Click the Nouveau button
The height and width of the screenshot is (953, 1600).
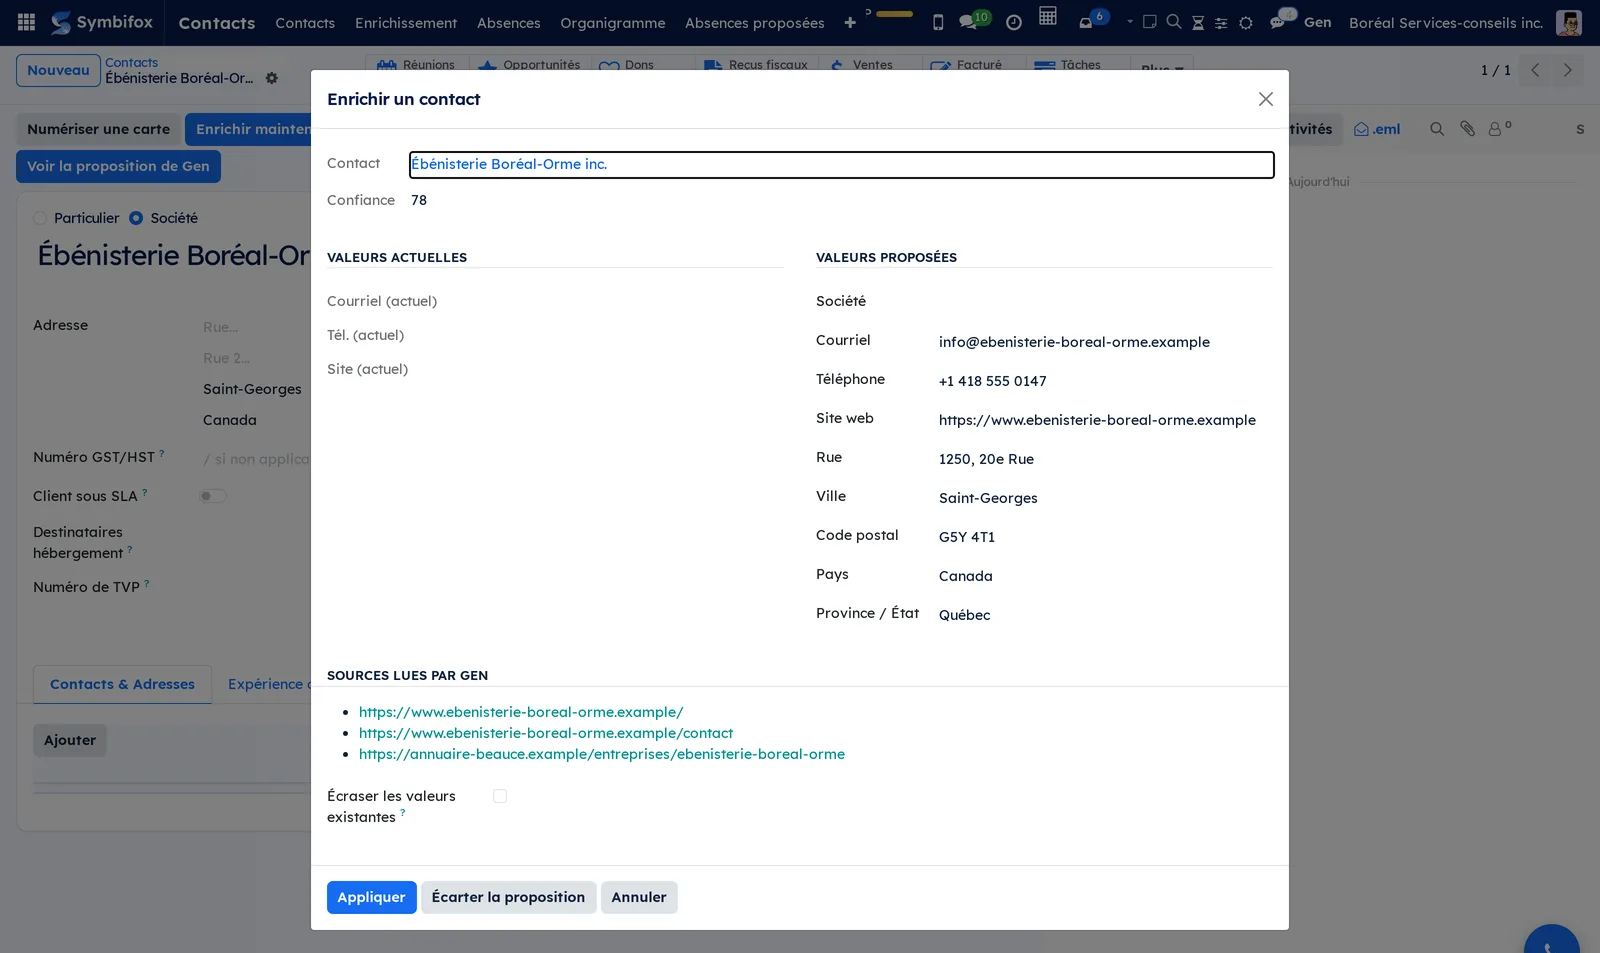point(58,70)
